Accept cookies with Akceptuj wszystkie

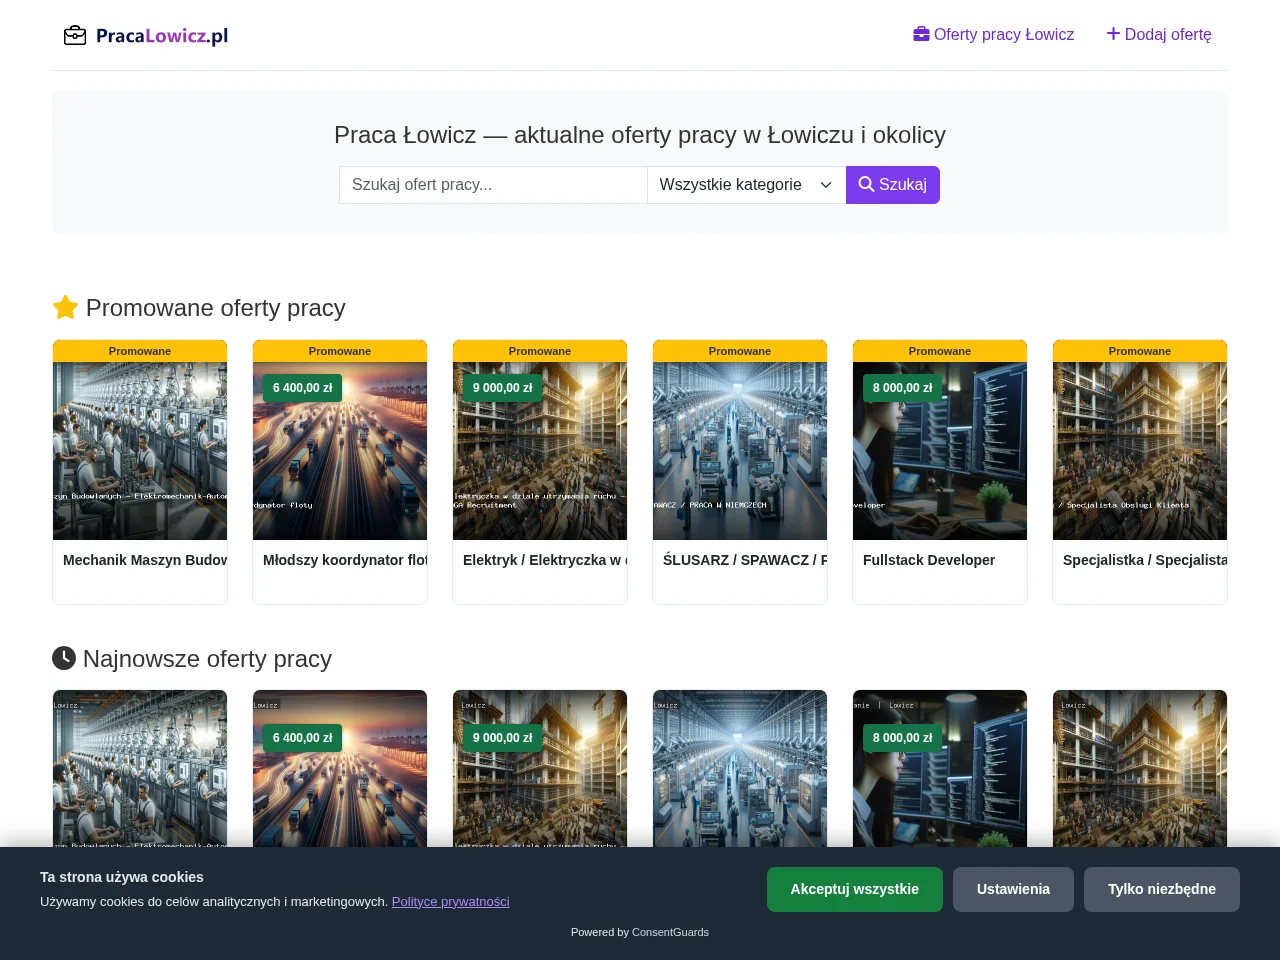click(855, 889)
